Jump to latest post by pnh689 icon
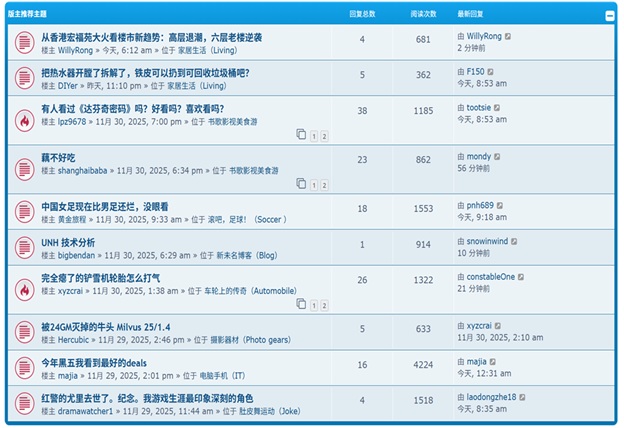624x428 pixels. (500, 206)
